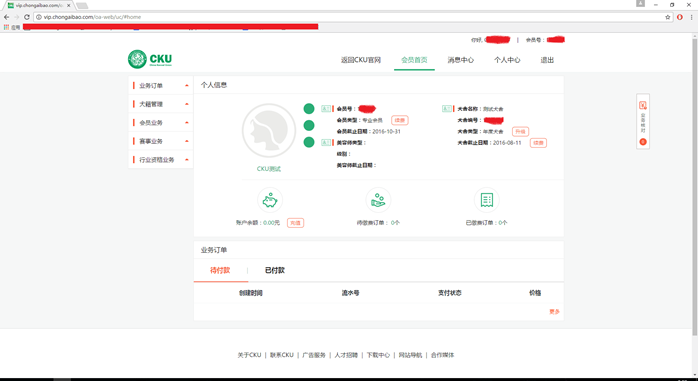This screenshot has width=698, height=381.
Task: Click the CKU logo
Action: [x=150, y=59]
